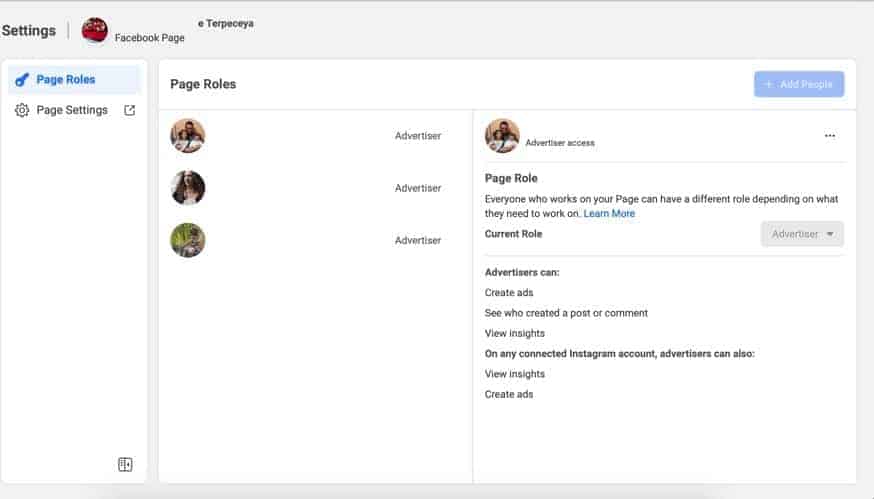Click the Settings heading at the top

coord(29,31)
